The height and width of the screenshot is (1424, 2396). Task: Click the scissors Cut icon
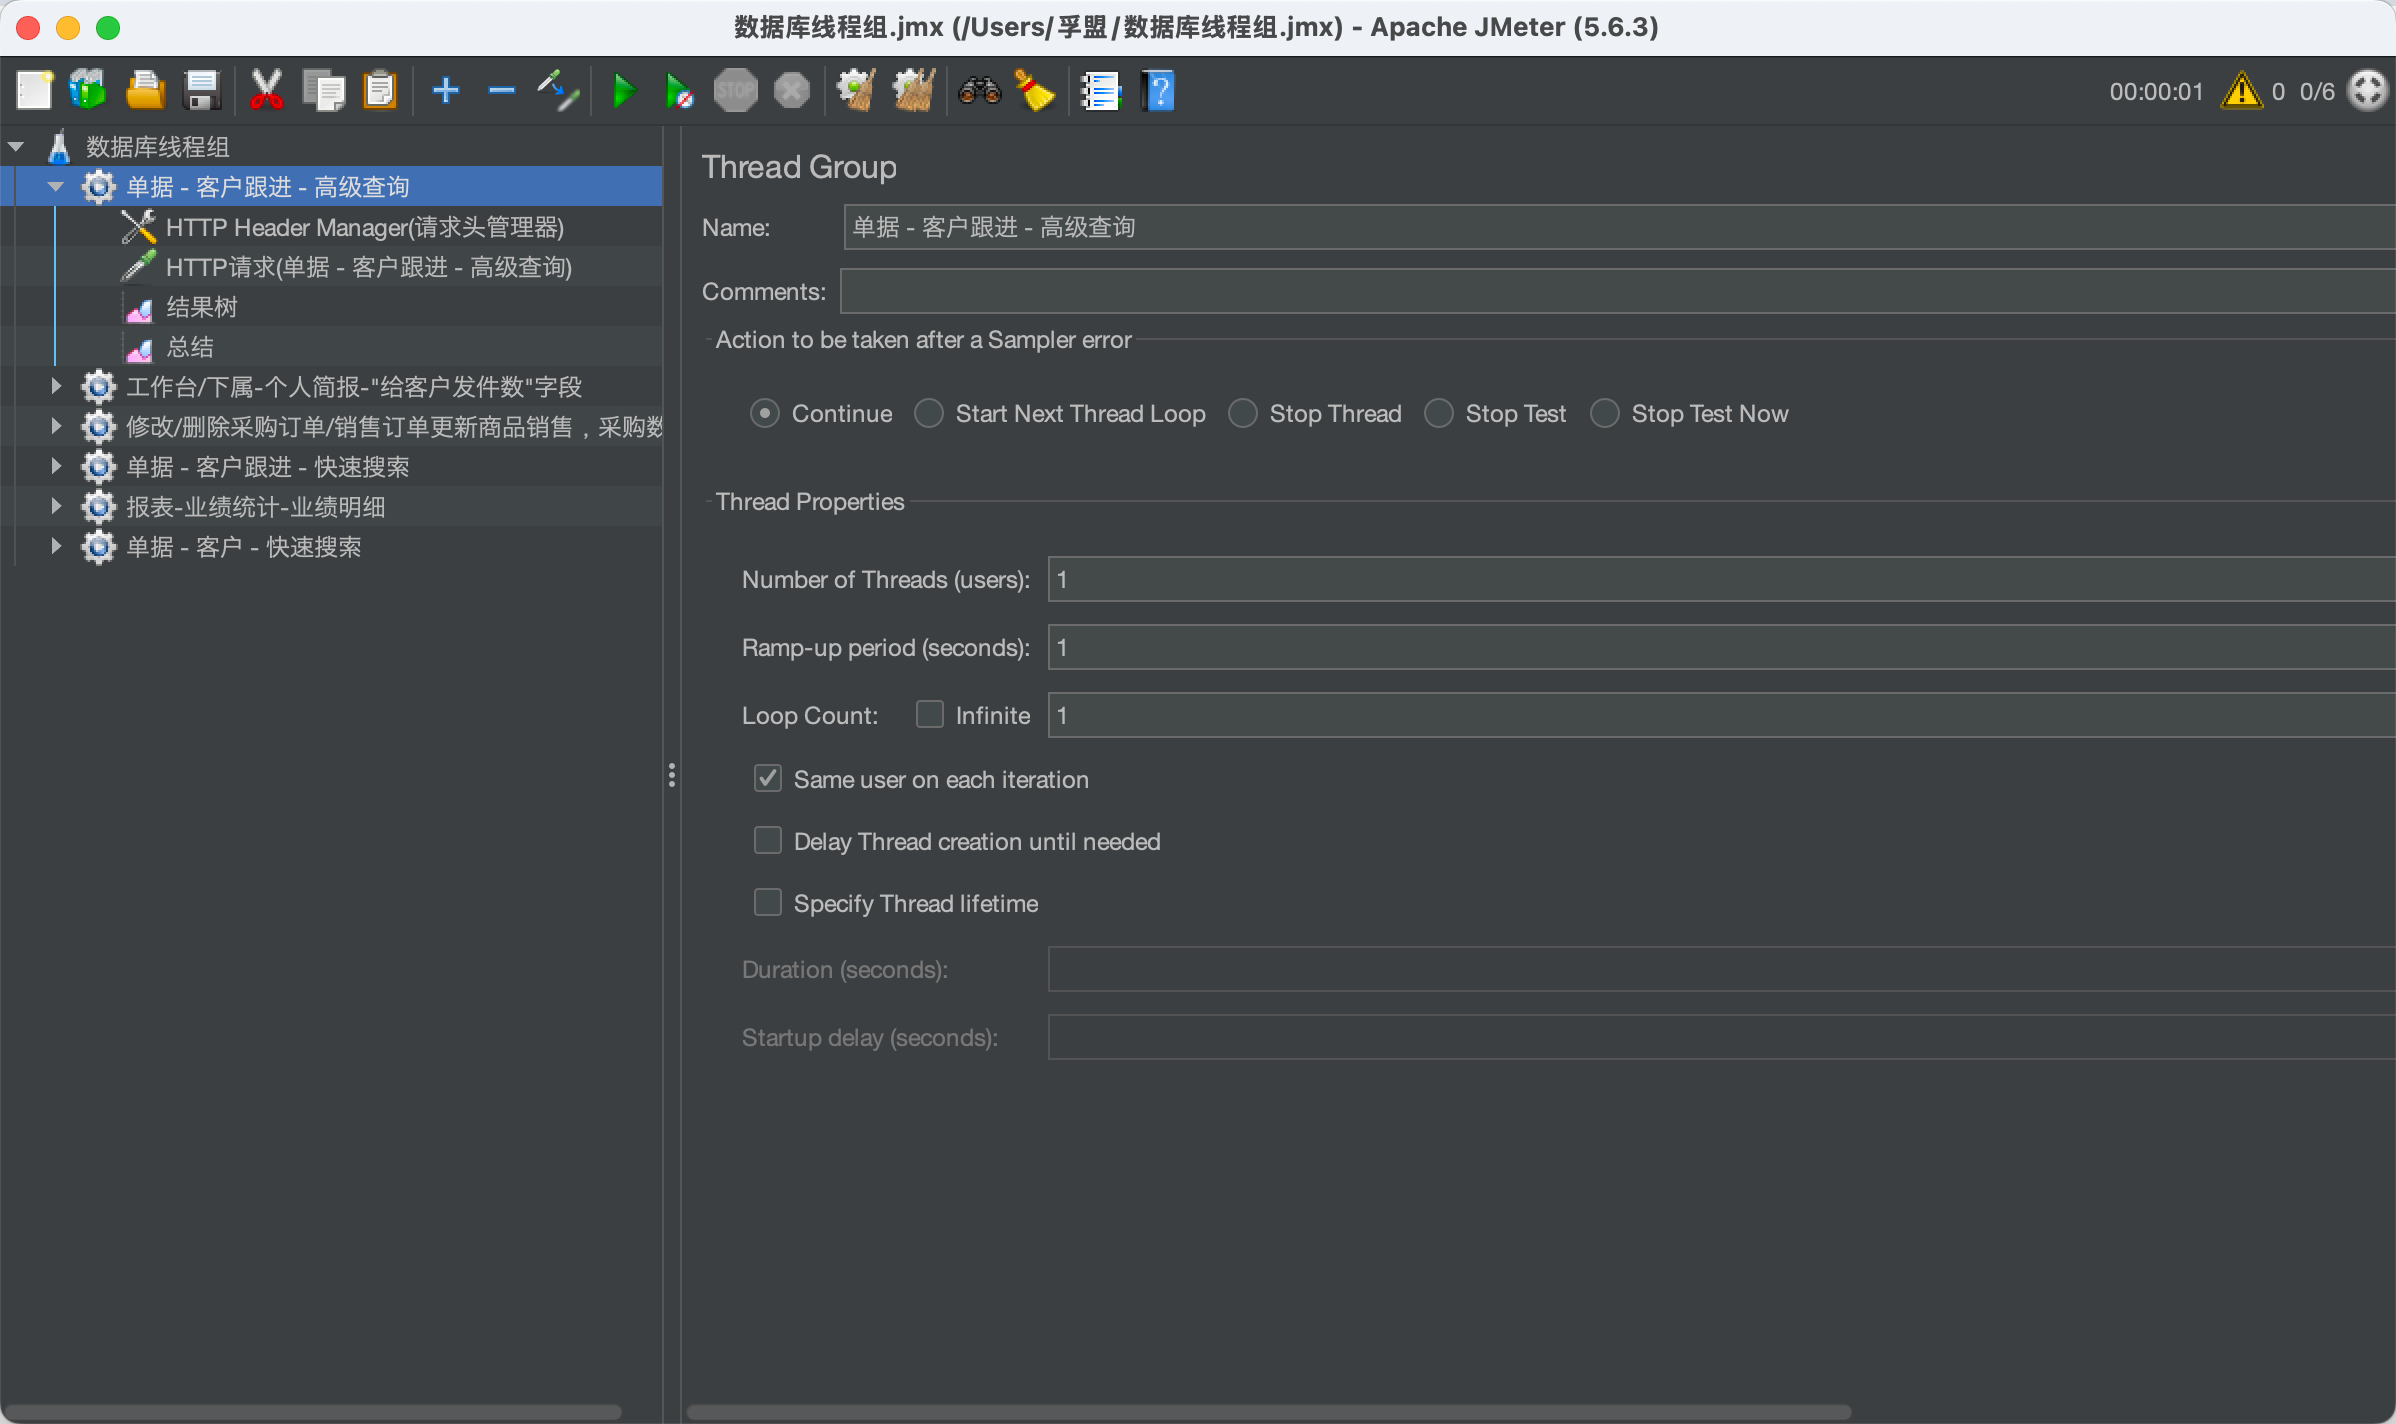266,91
